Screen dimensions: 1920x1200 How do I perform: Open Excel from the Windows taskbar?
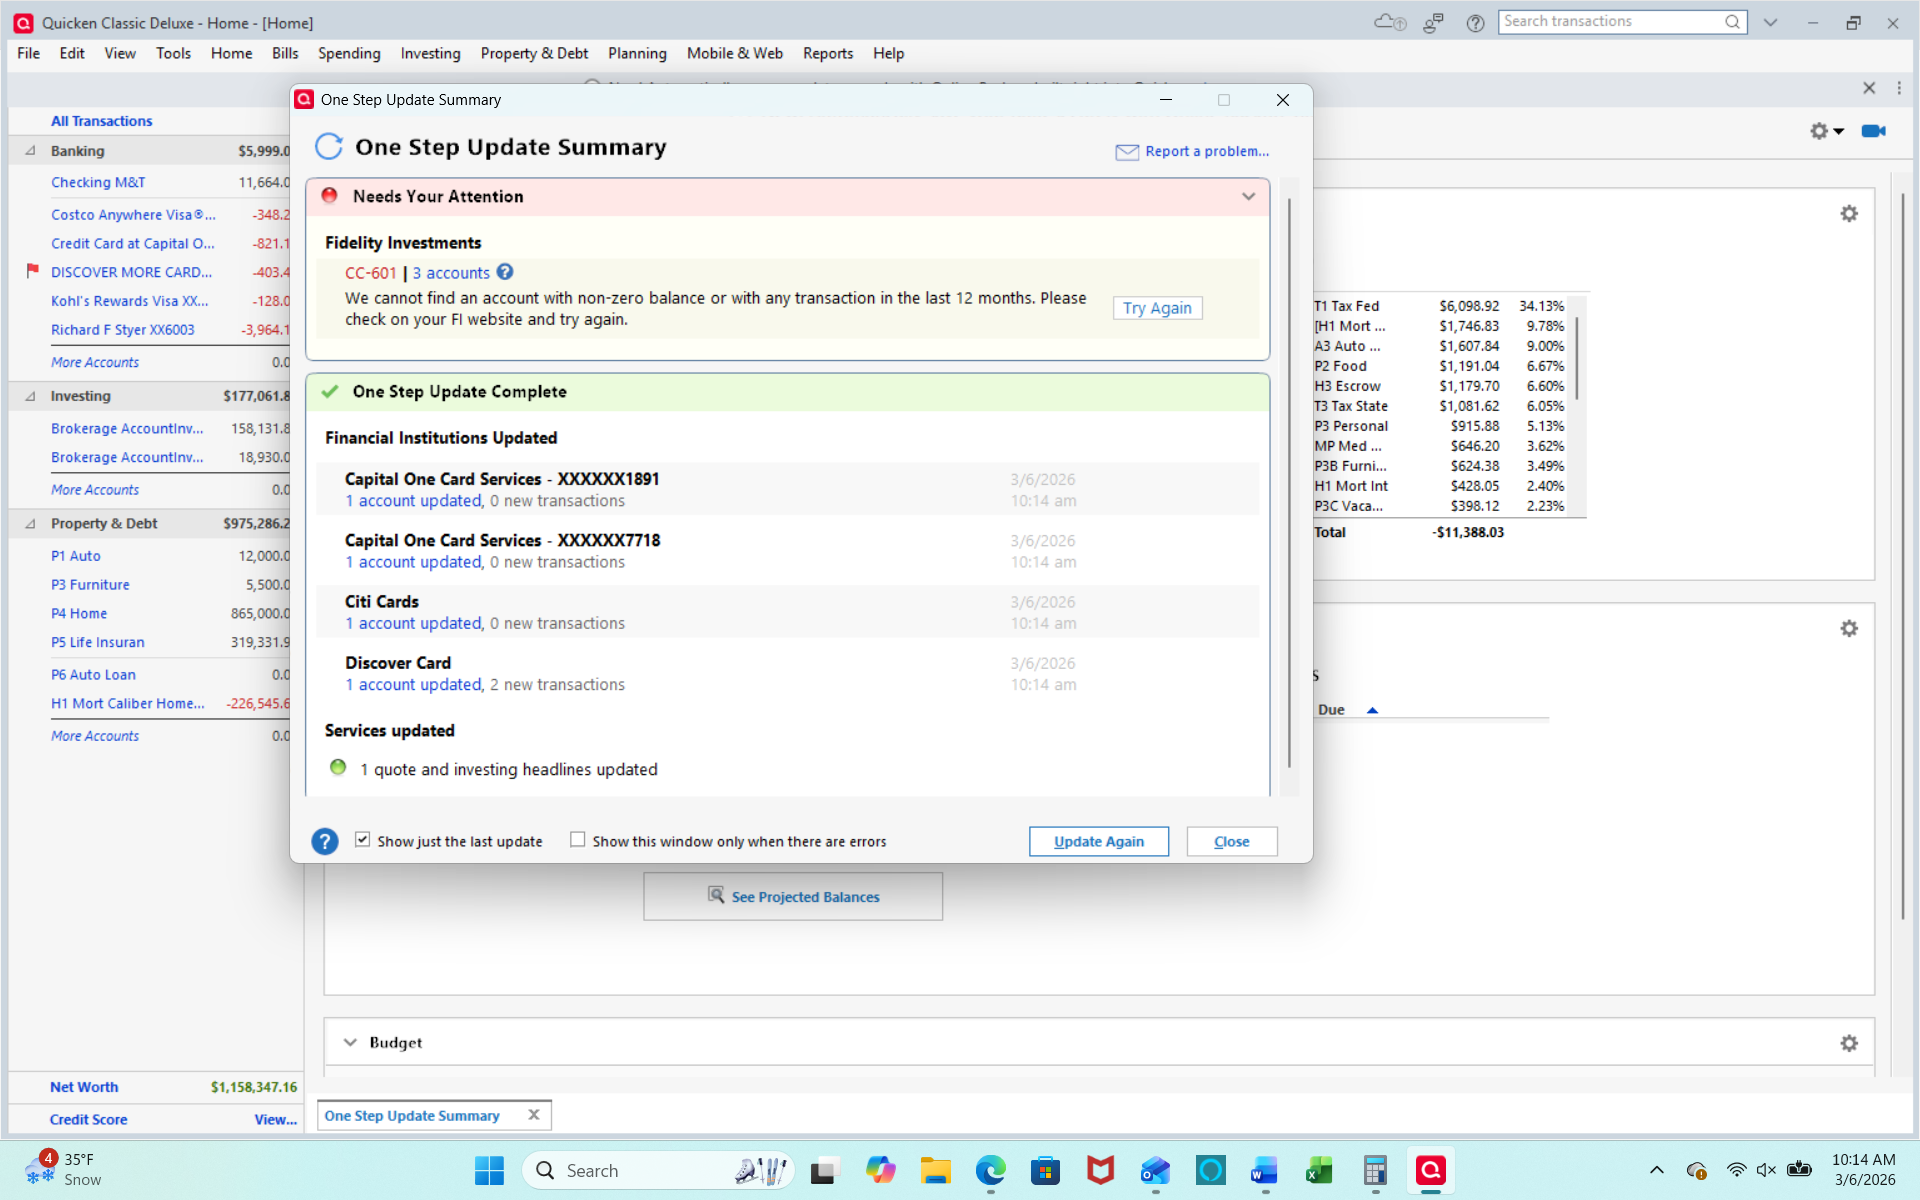click(x=1319, y=1170)
